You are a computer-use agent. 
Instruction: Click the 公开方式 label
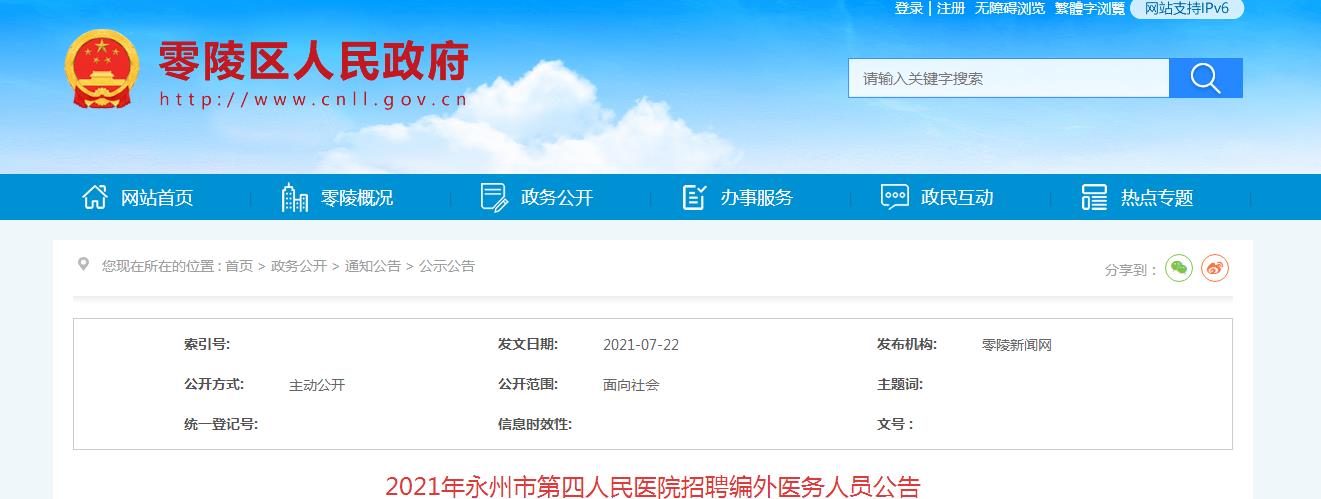click(x=214, y=384)
